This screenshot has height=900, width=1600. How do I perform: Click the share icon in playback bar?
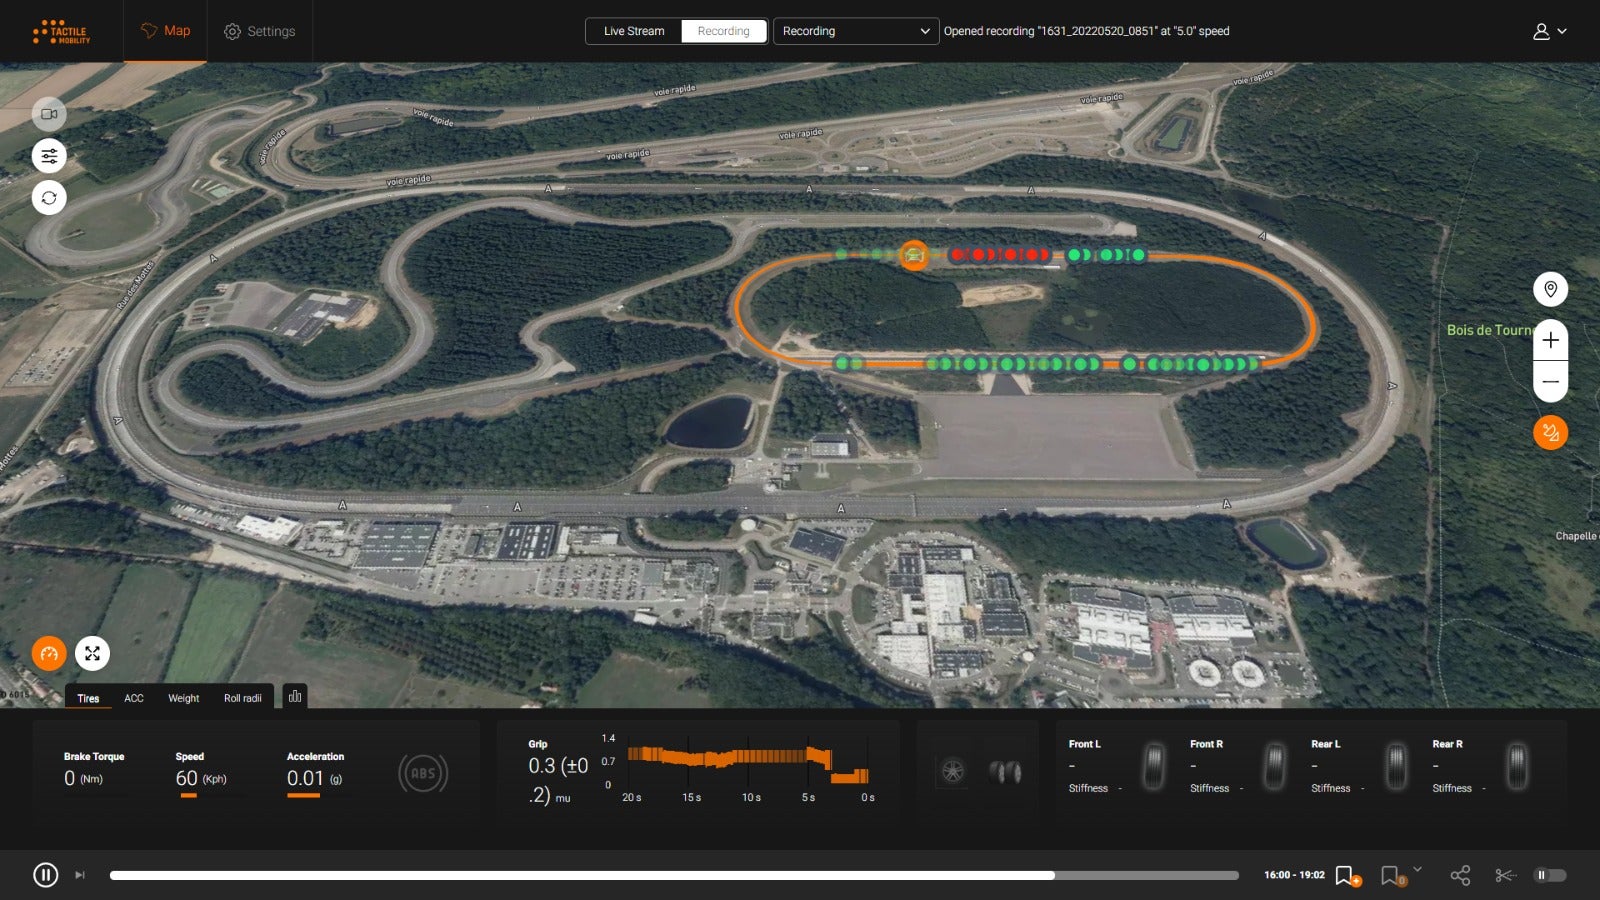tap(1460, 876)
